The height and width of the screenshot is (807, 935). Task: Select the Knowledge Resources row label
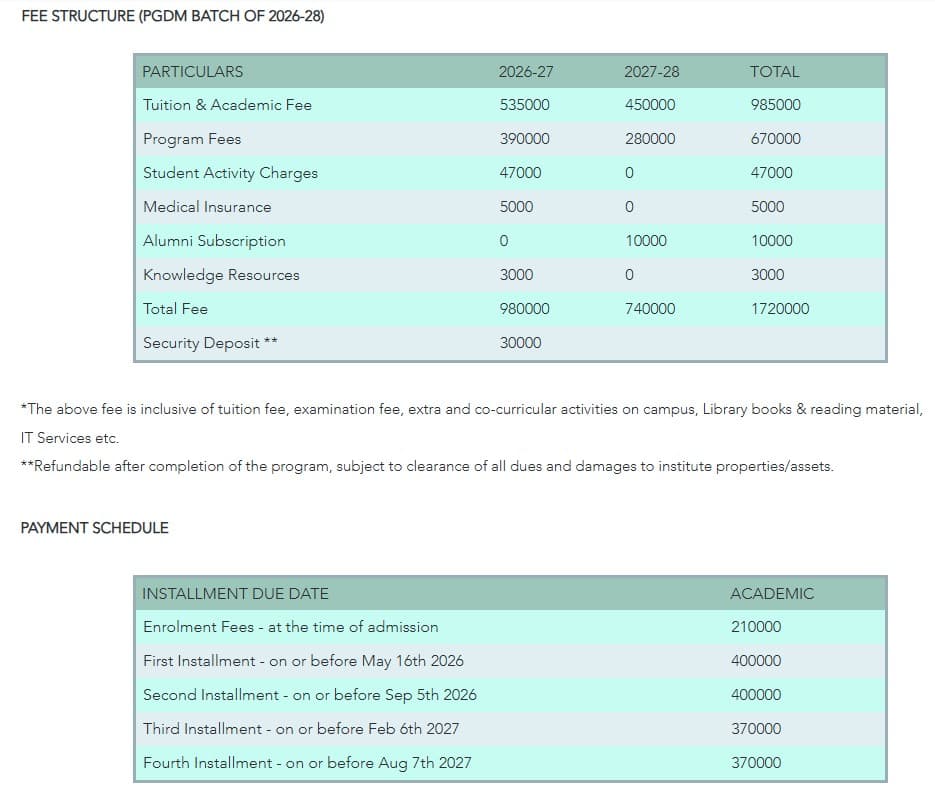coord(221,275)
